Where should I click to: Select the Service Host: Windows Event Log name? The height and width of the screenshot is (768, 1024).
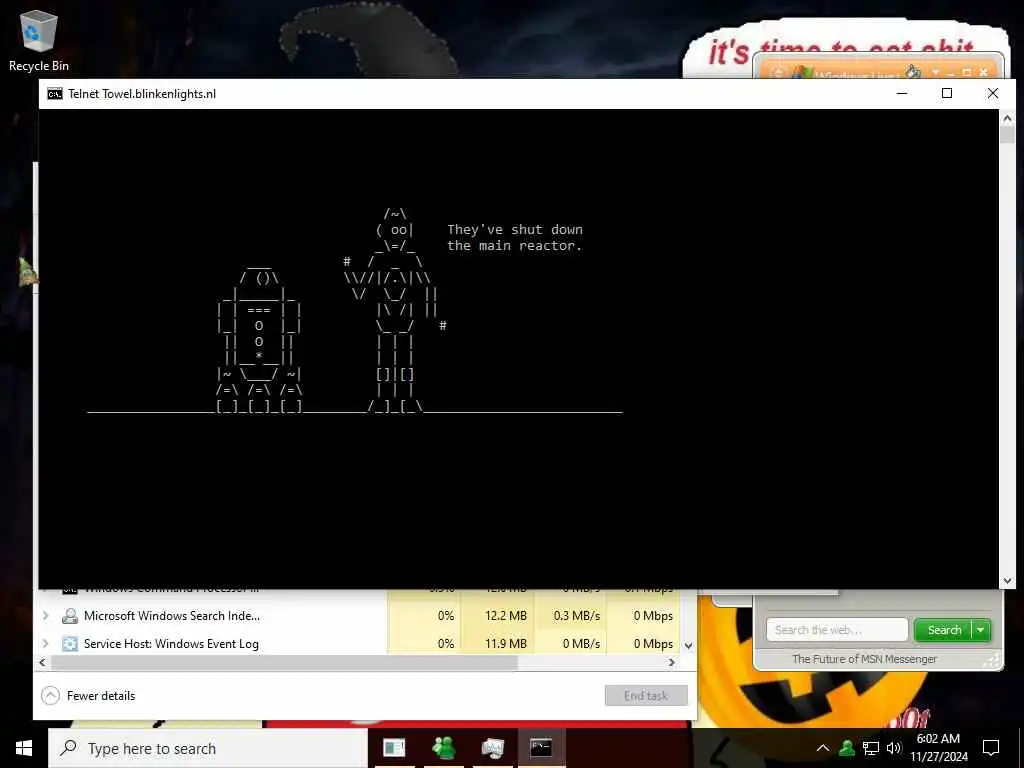click(171, 644)
